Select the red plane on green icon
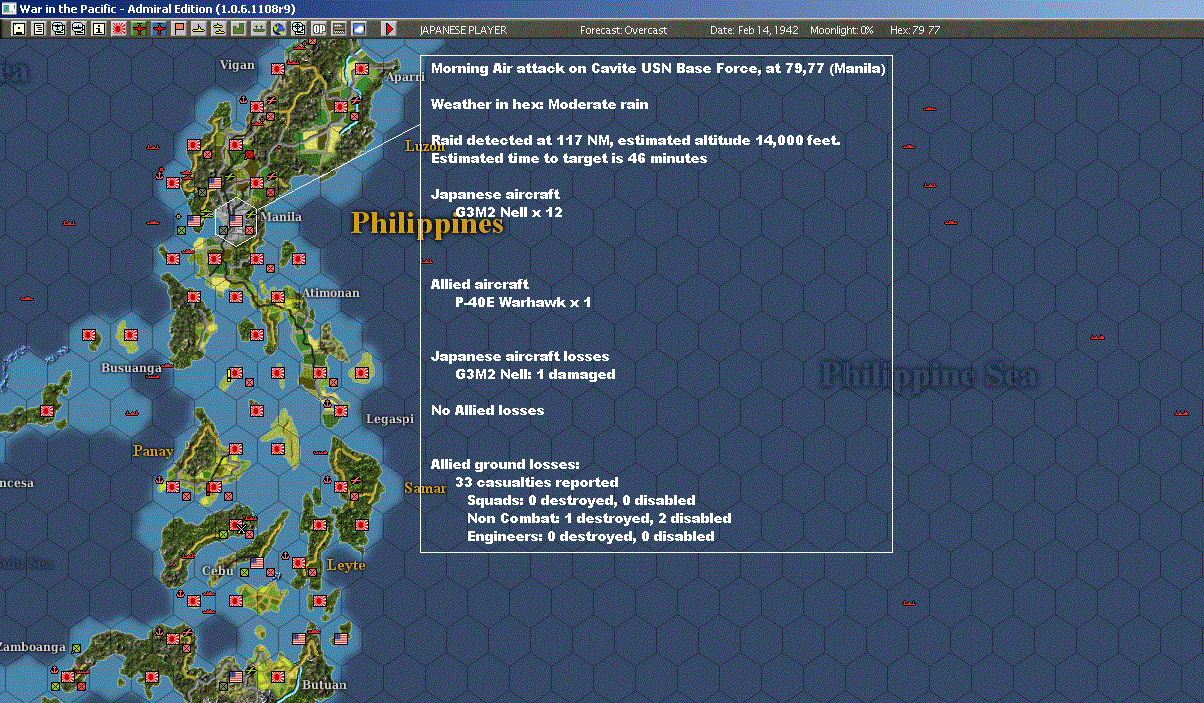The height and width of the screenshot is (703, 1204). (138, 29)
